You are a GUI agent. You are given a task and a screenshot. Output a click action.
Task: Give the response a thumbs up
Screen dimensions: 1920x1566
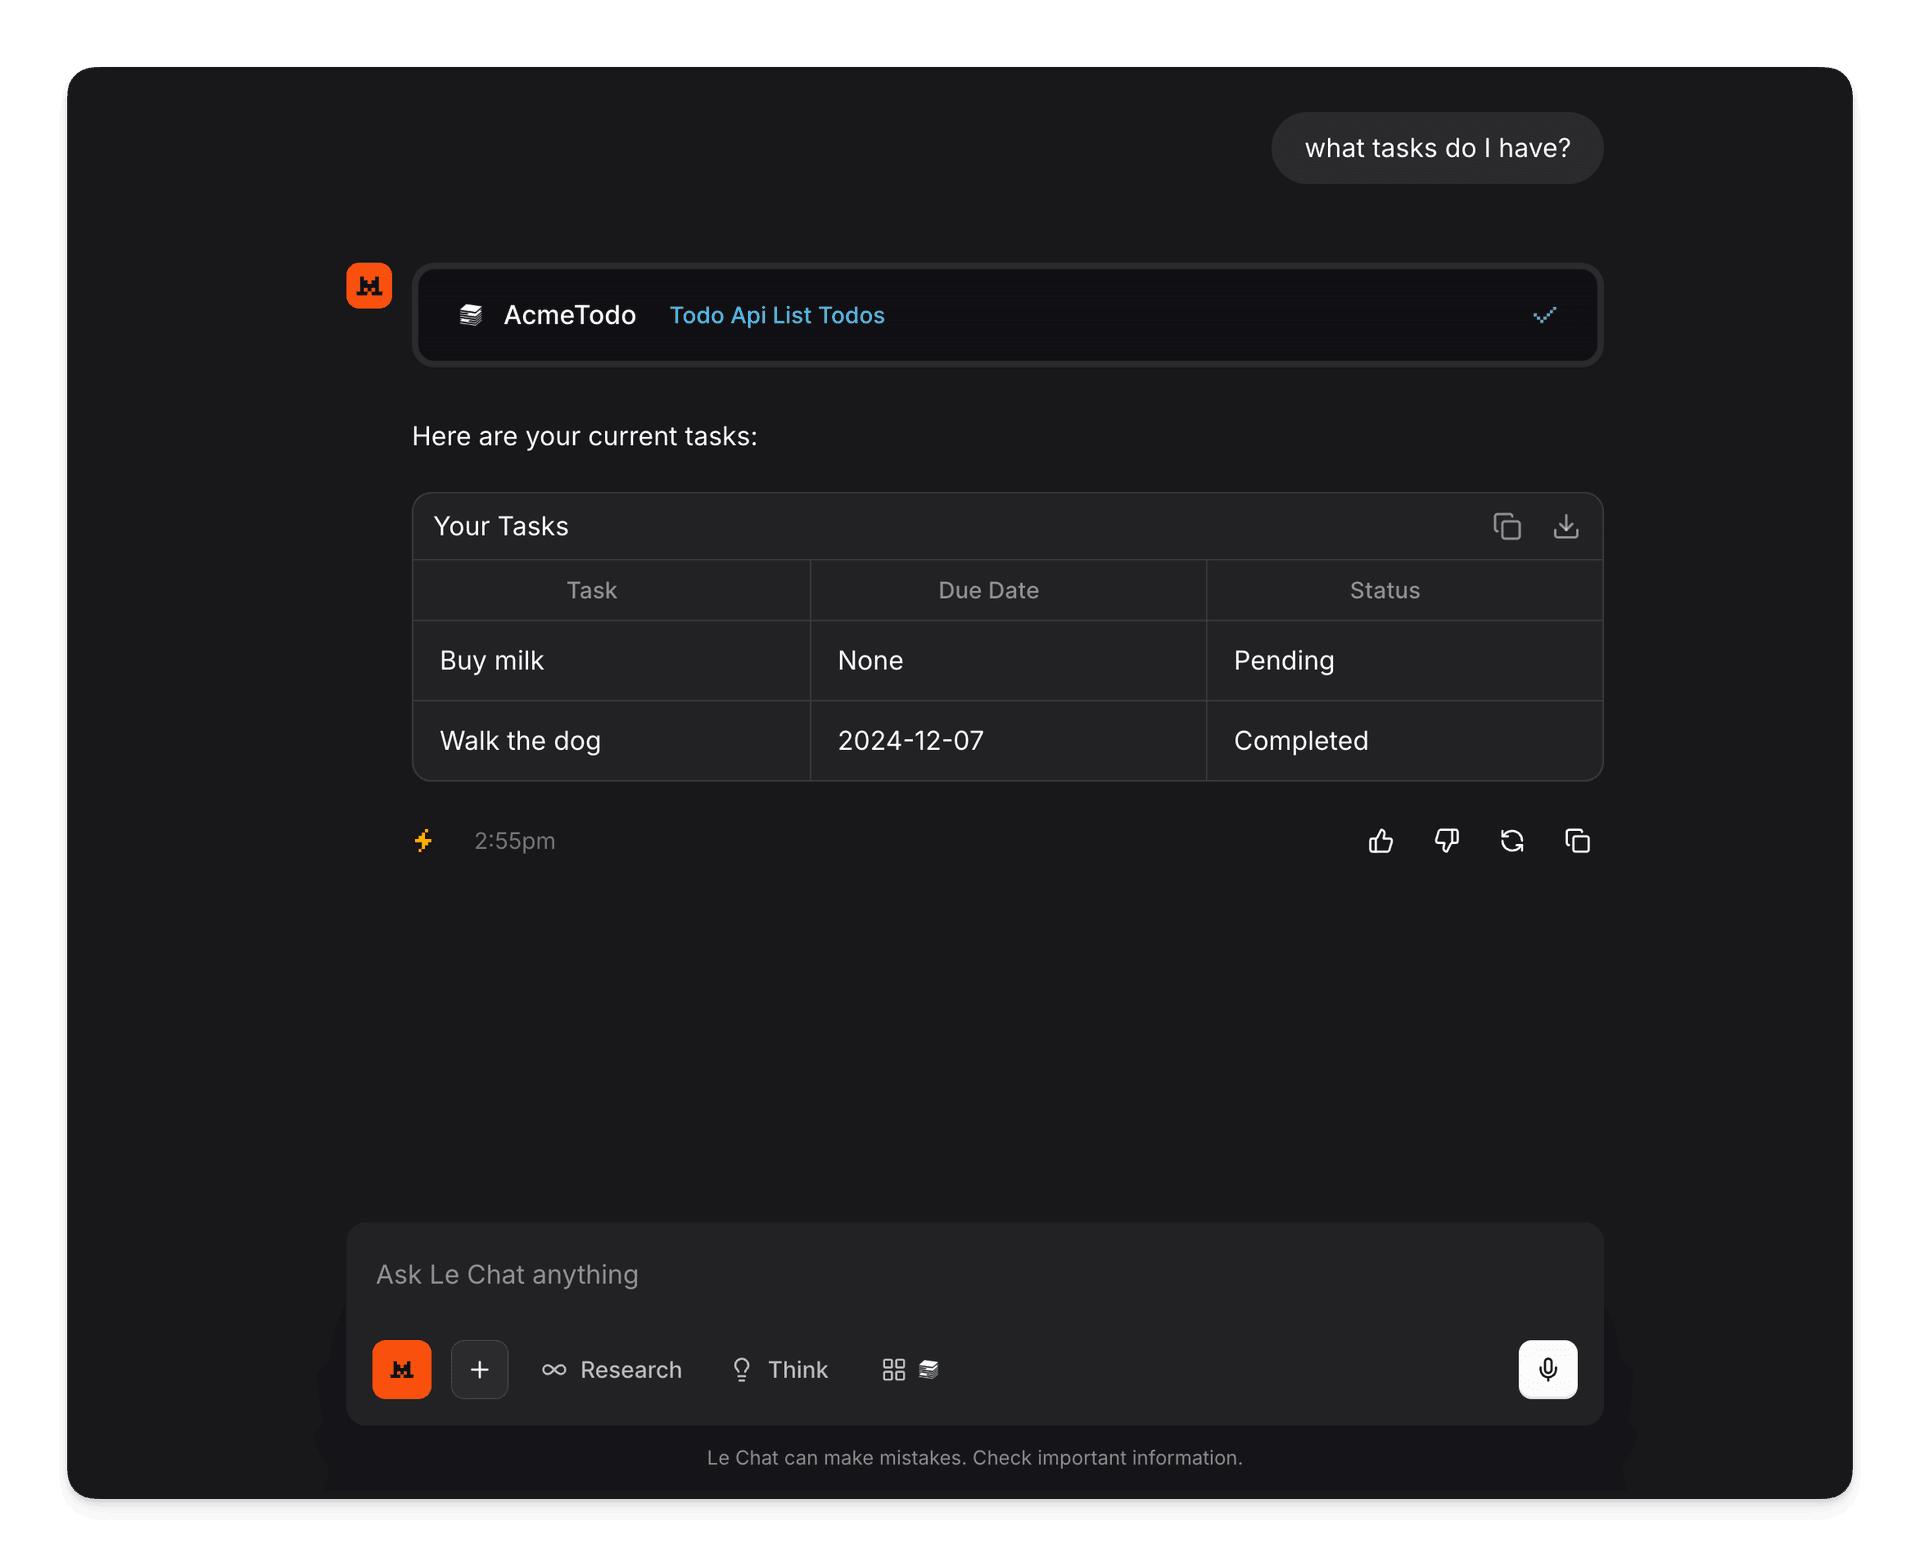[x=1380, y=841]
